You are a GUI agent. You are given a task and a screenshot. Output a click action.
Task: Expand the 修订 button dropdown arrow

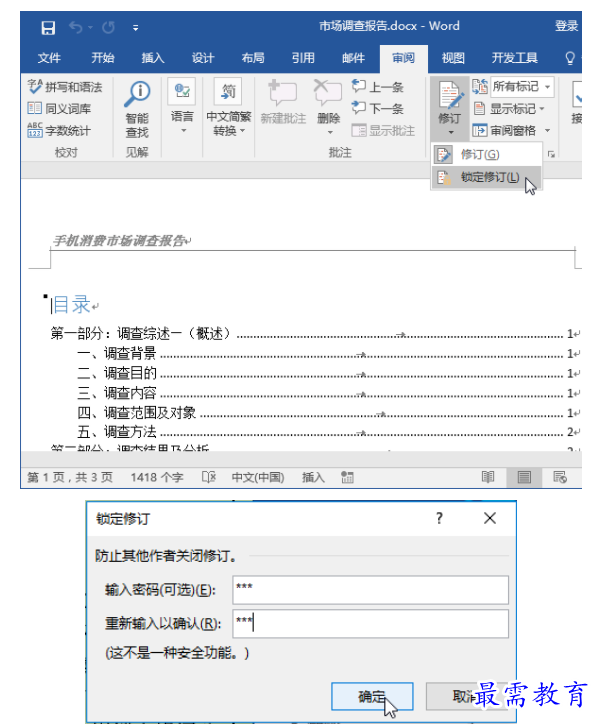click(x=451, y=132)
